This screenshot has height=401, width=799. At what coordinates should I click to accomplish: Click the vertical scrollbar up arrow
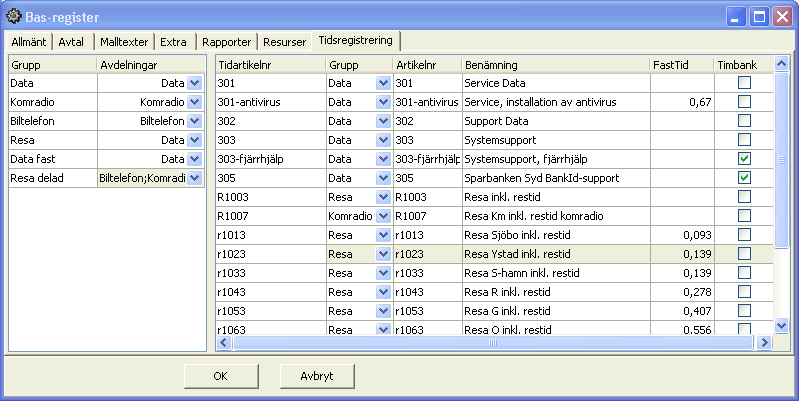(x=781, y=64)
